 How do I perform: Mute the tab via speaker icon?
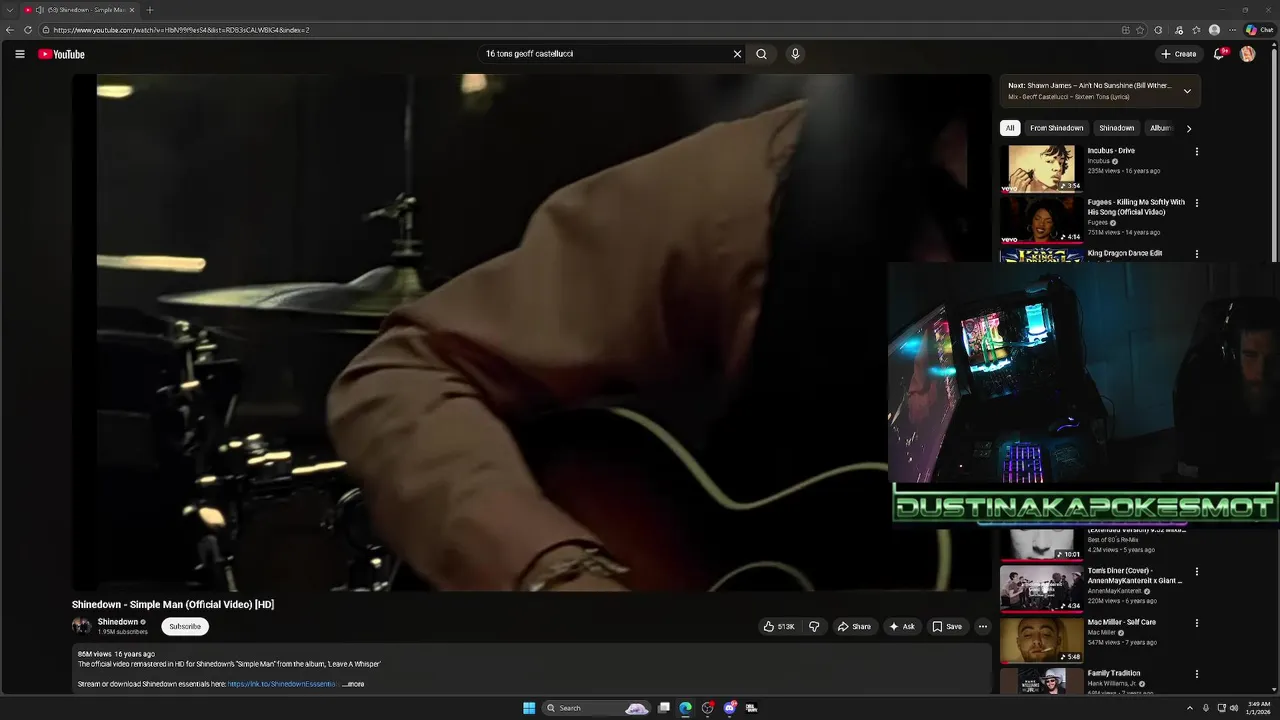point(40,10)
